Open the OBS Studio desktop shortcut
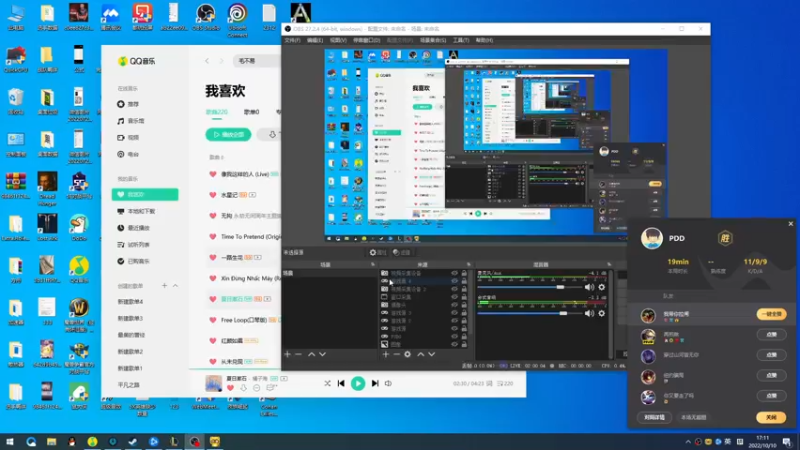The image size is (800, 450). pyautogui.click(x=206, y=17)
